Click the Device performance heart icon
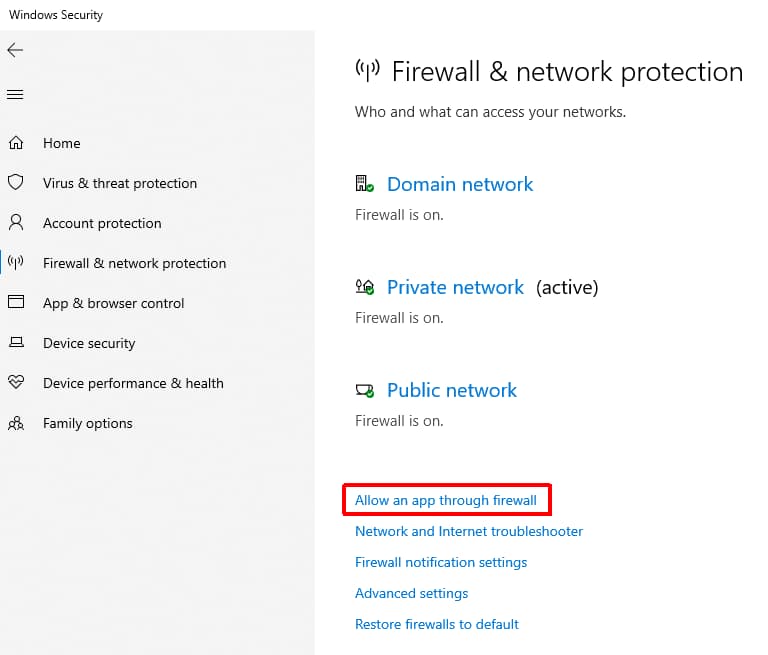The image size is (768, 655). 16,383
